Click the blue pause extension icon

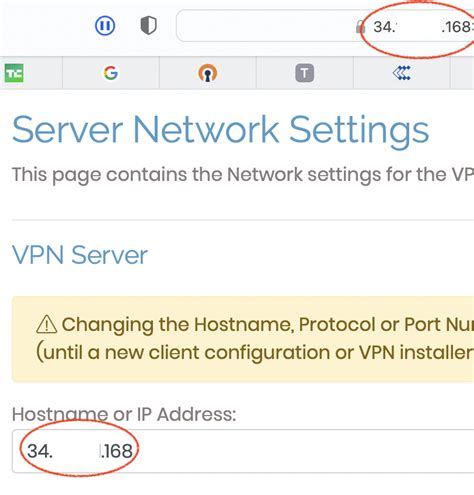pyautogui.click(x=105, y=26)
